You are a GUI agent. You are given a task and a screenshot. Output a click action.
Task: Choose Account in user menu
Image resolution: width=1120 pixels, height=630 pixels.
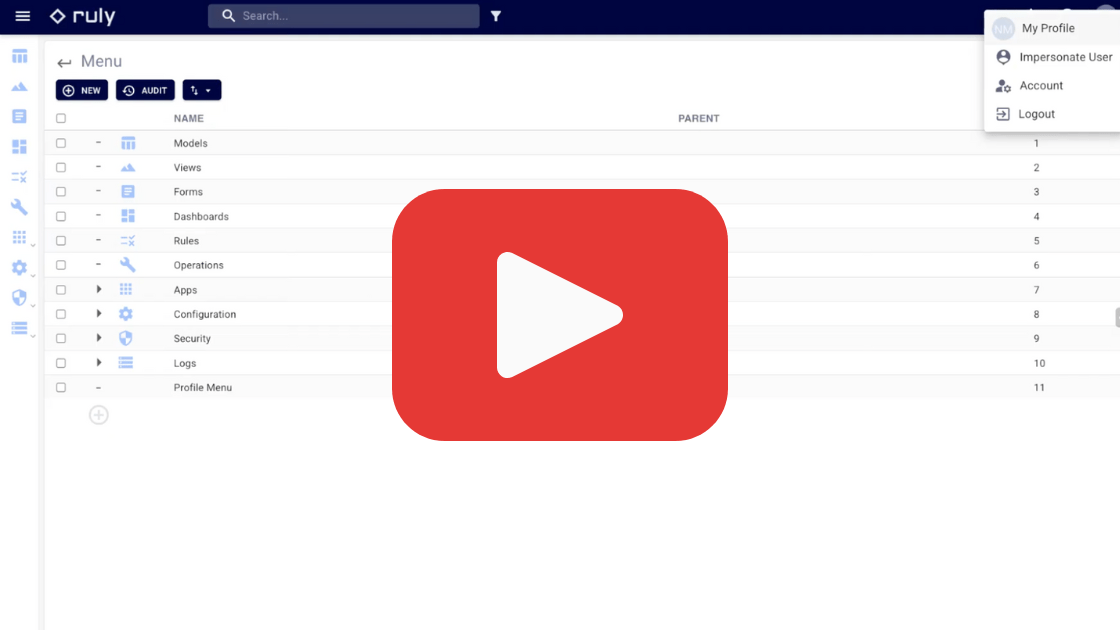click(x=1052, y=86)
